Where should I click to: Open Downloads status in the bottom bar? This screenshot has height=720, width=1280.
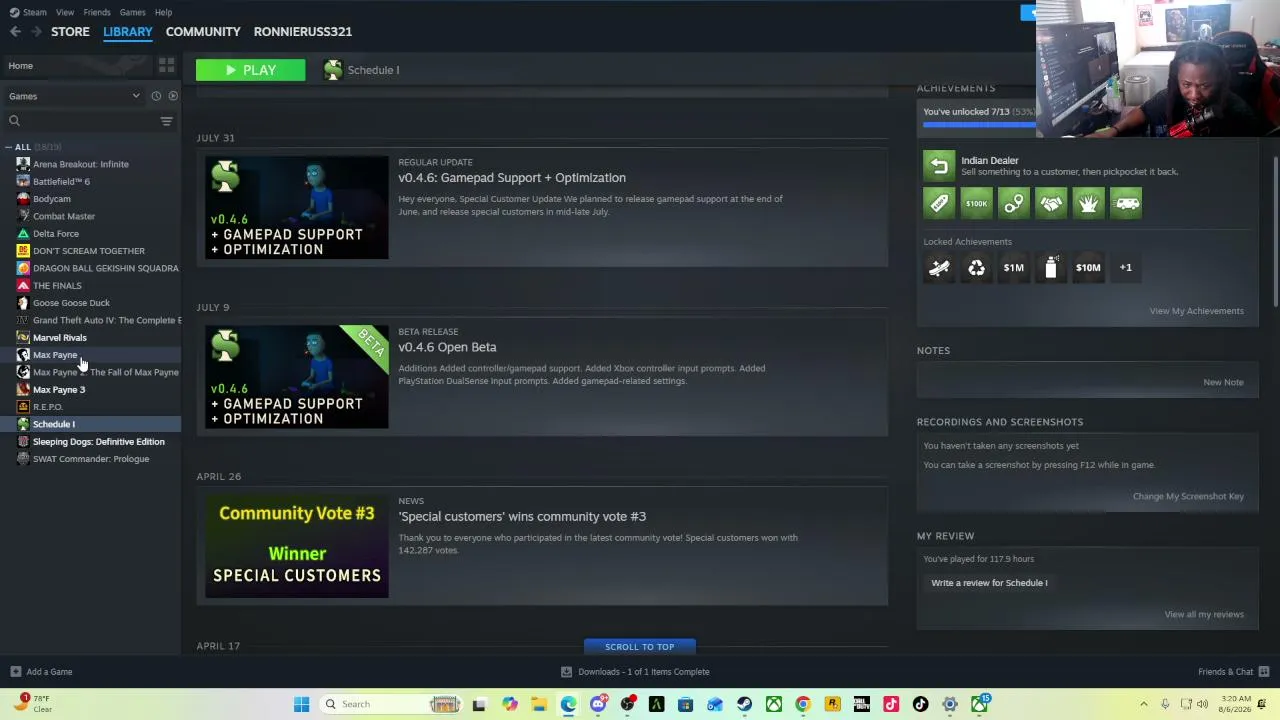point(635,672)
